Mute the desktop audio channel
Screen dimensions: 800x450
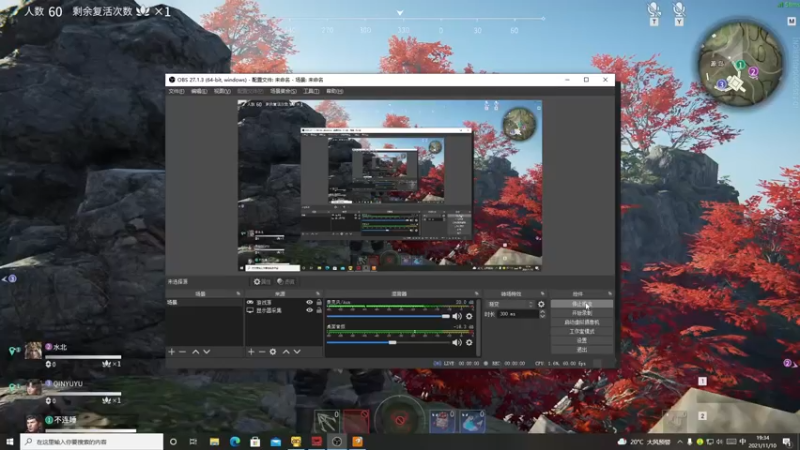(x=457, y=342)
